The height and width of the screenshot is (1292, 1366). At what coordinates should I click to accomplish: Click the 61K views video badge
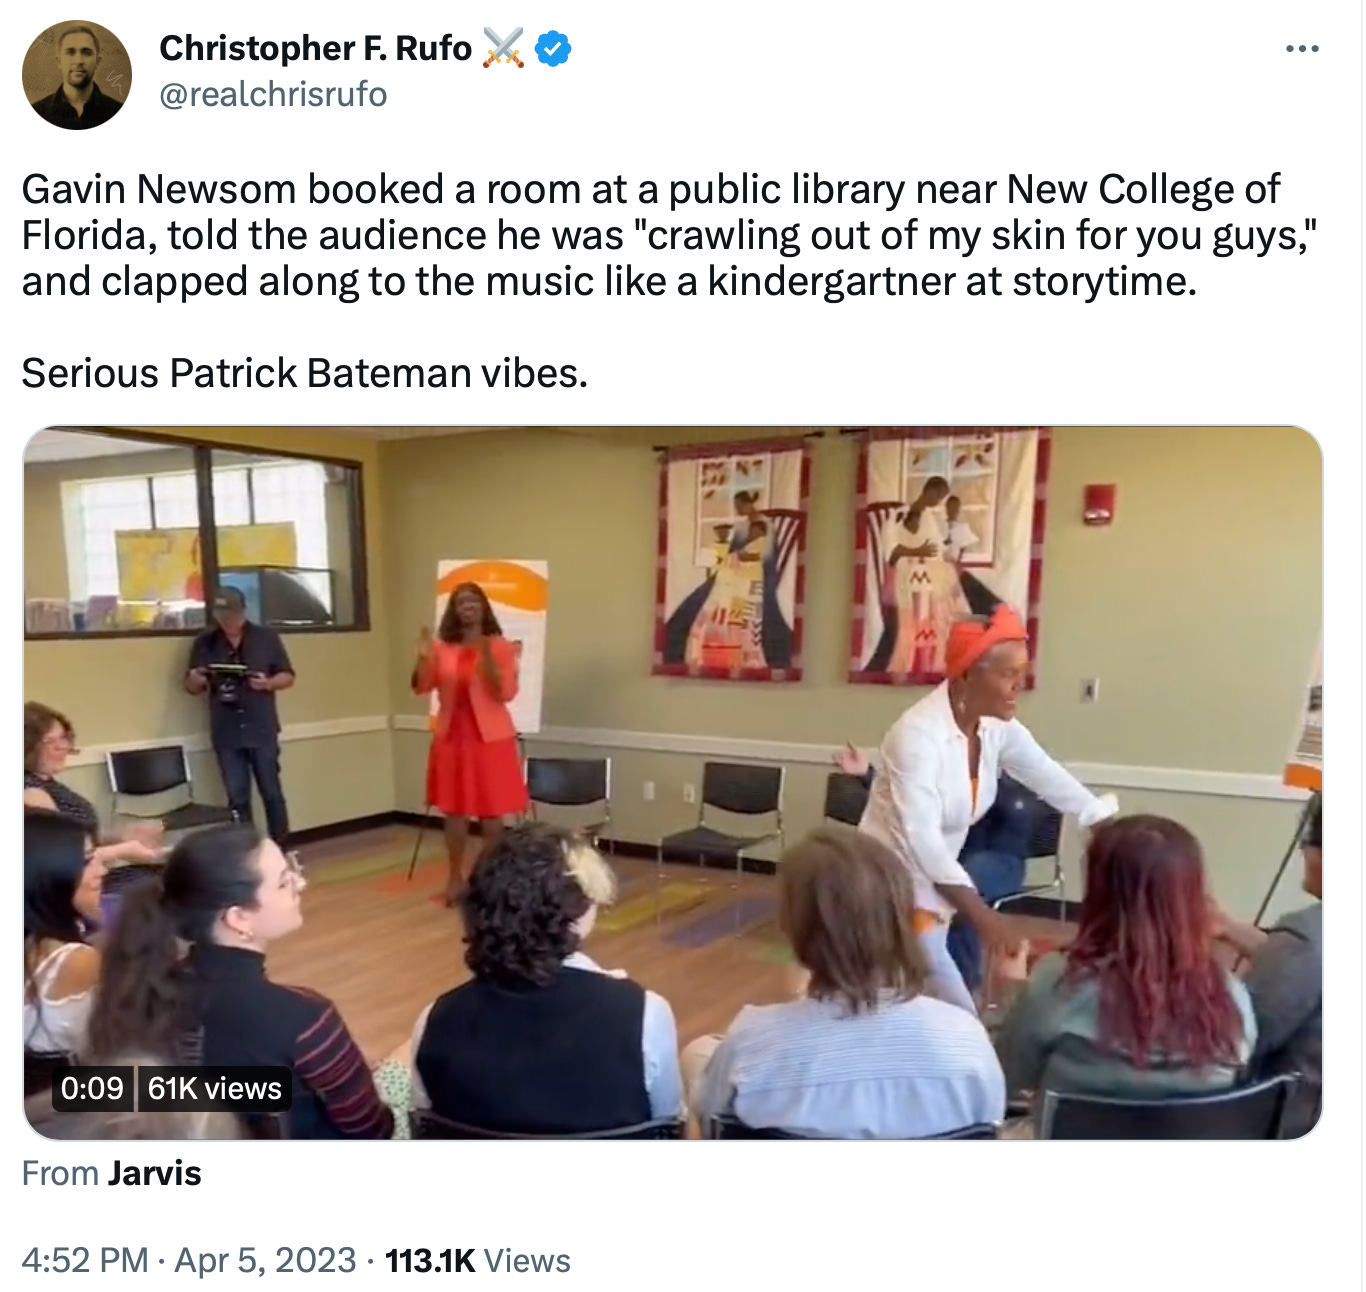coord(215,1087)
